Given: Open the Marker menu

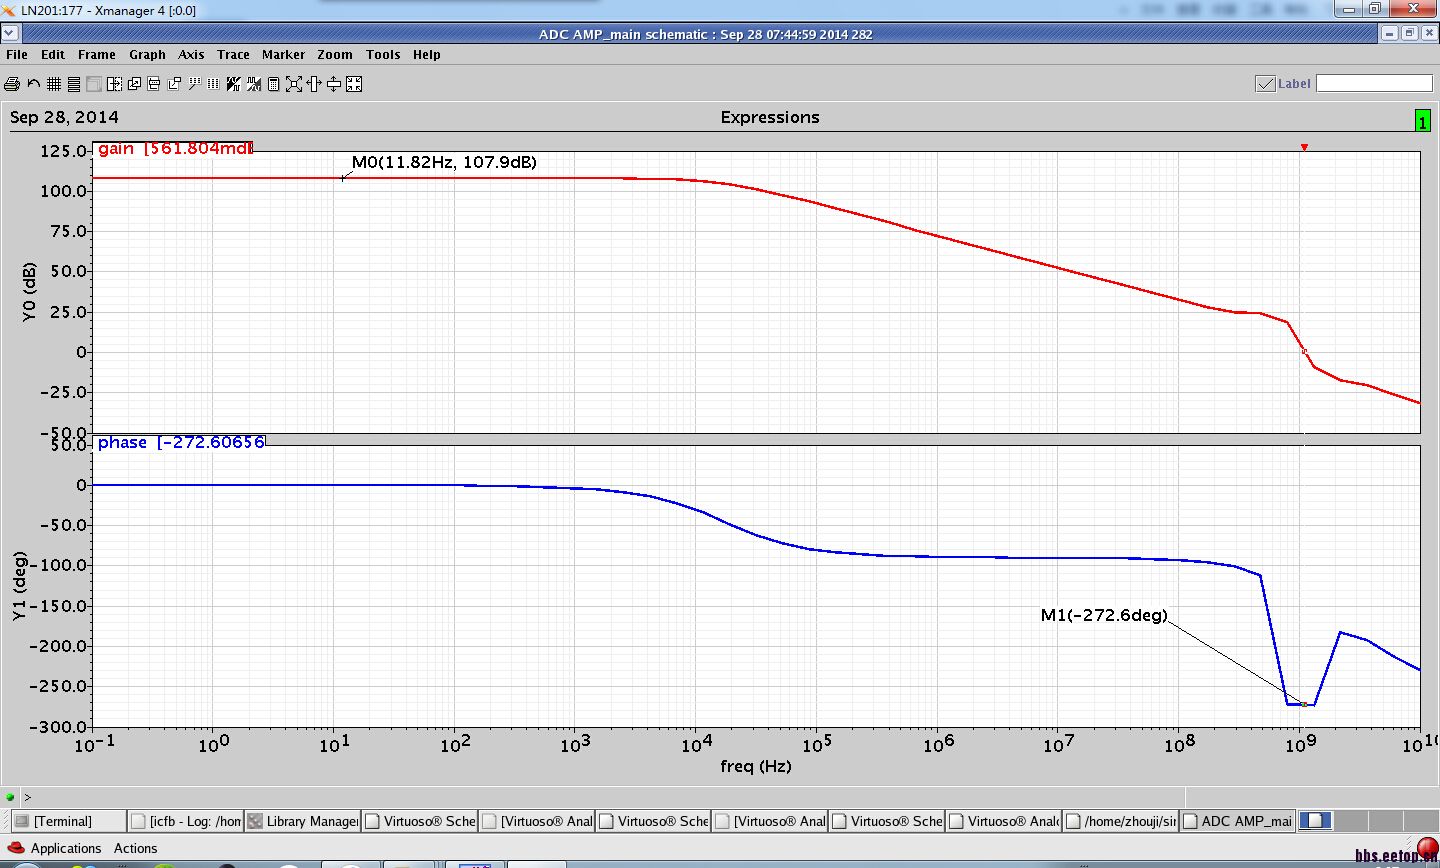Looking at the screenshot, I should pos(283,55).
